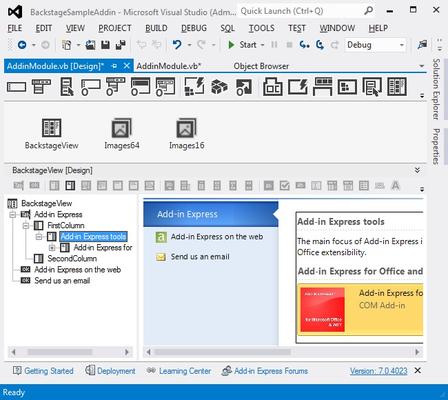Click the document-with-cursor icon in module toolbar
Screen dimensions: 448x400
click(67, 87)
